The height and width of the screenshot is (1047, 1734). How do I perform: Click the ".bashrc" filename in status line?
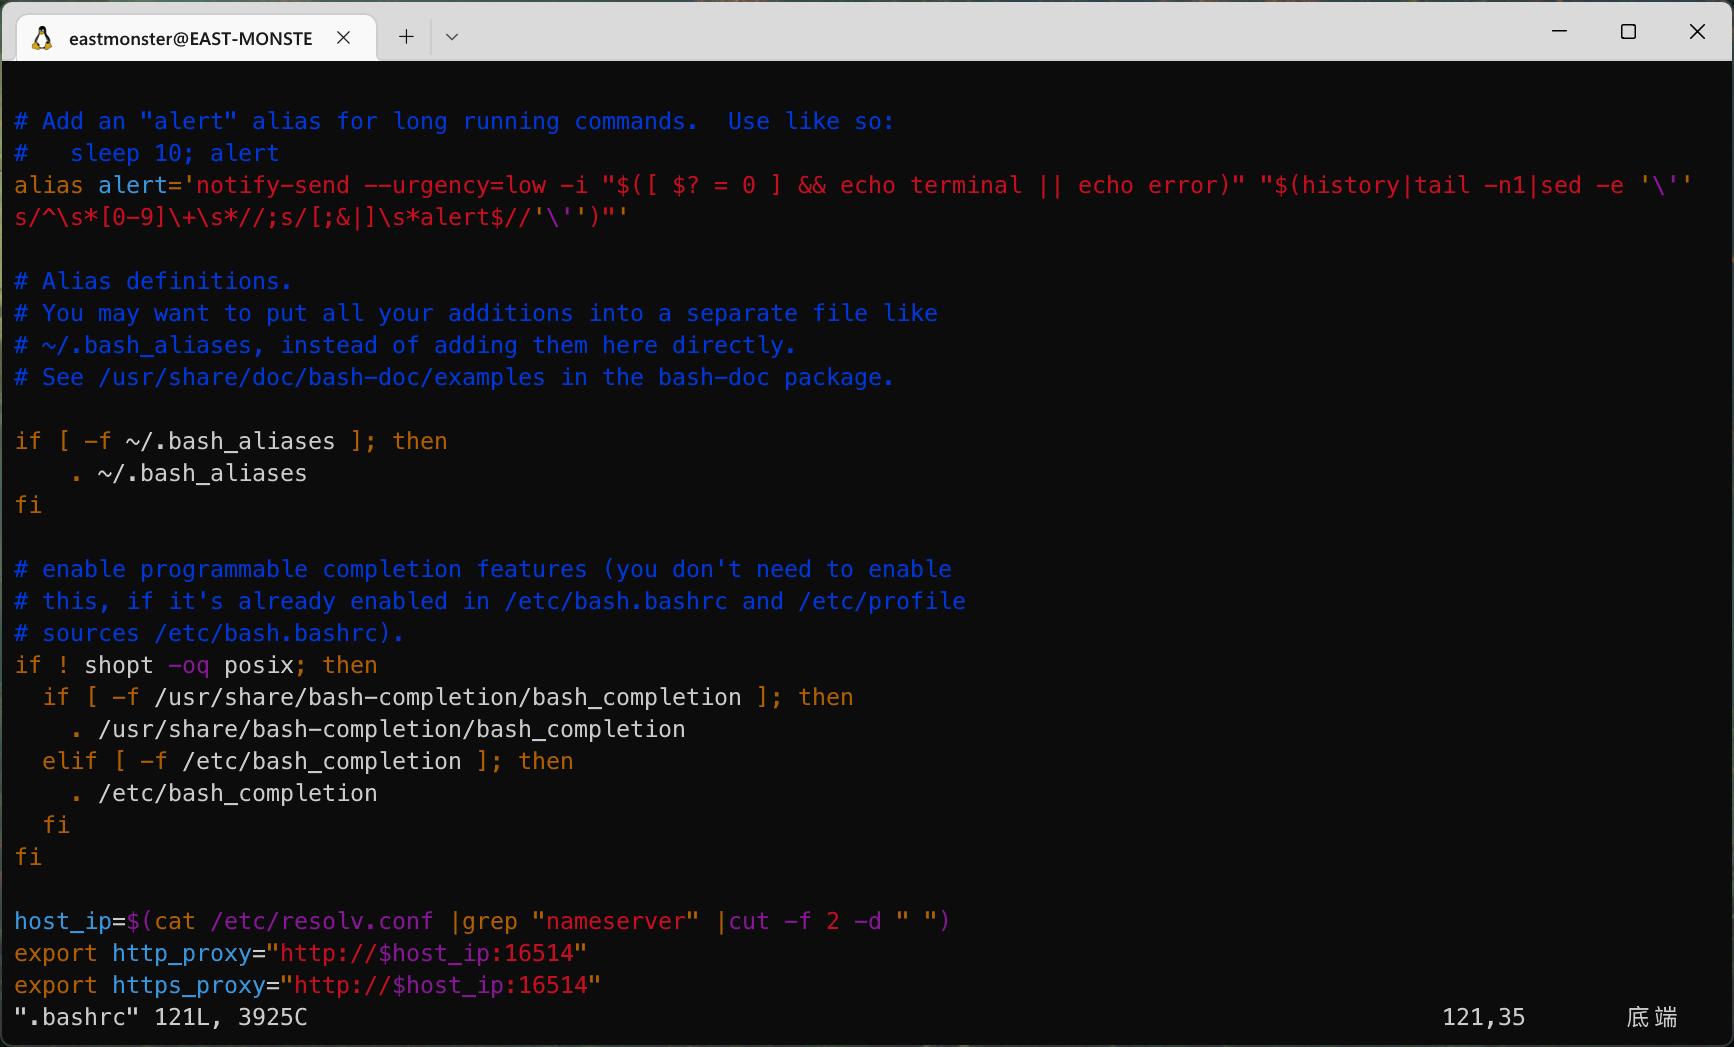(76, 1017)
